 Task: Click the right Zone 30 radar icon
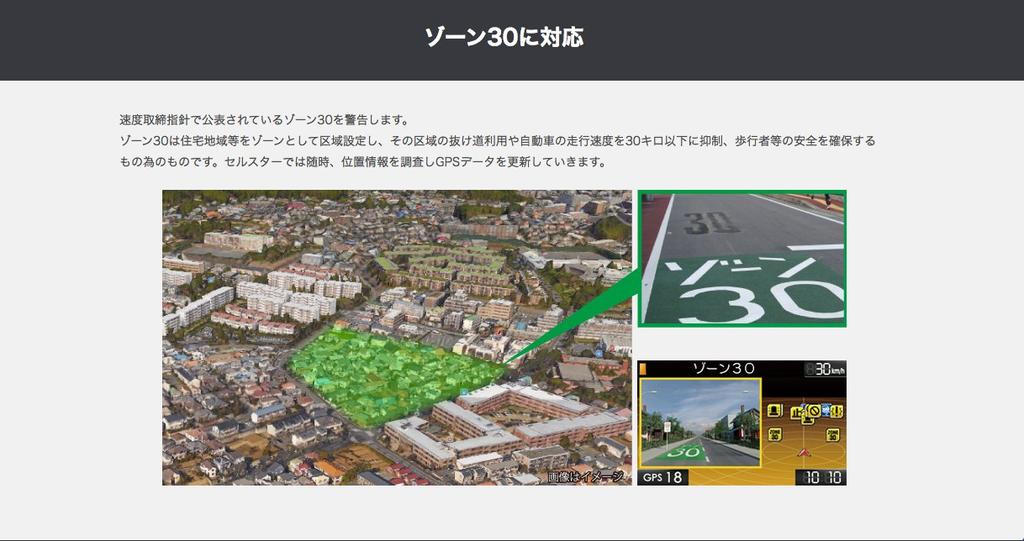click(832, 434)
